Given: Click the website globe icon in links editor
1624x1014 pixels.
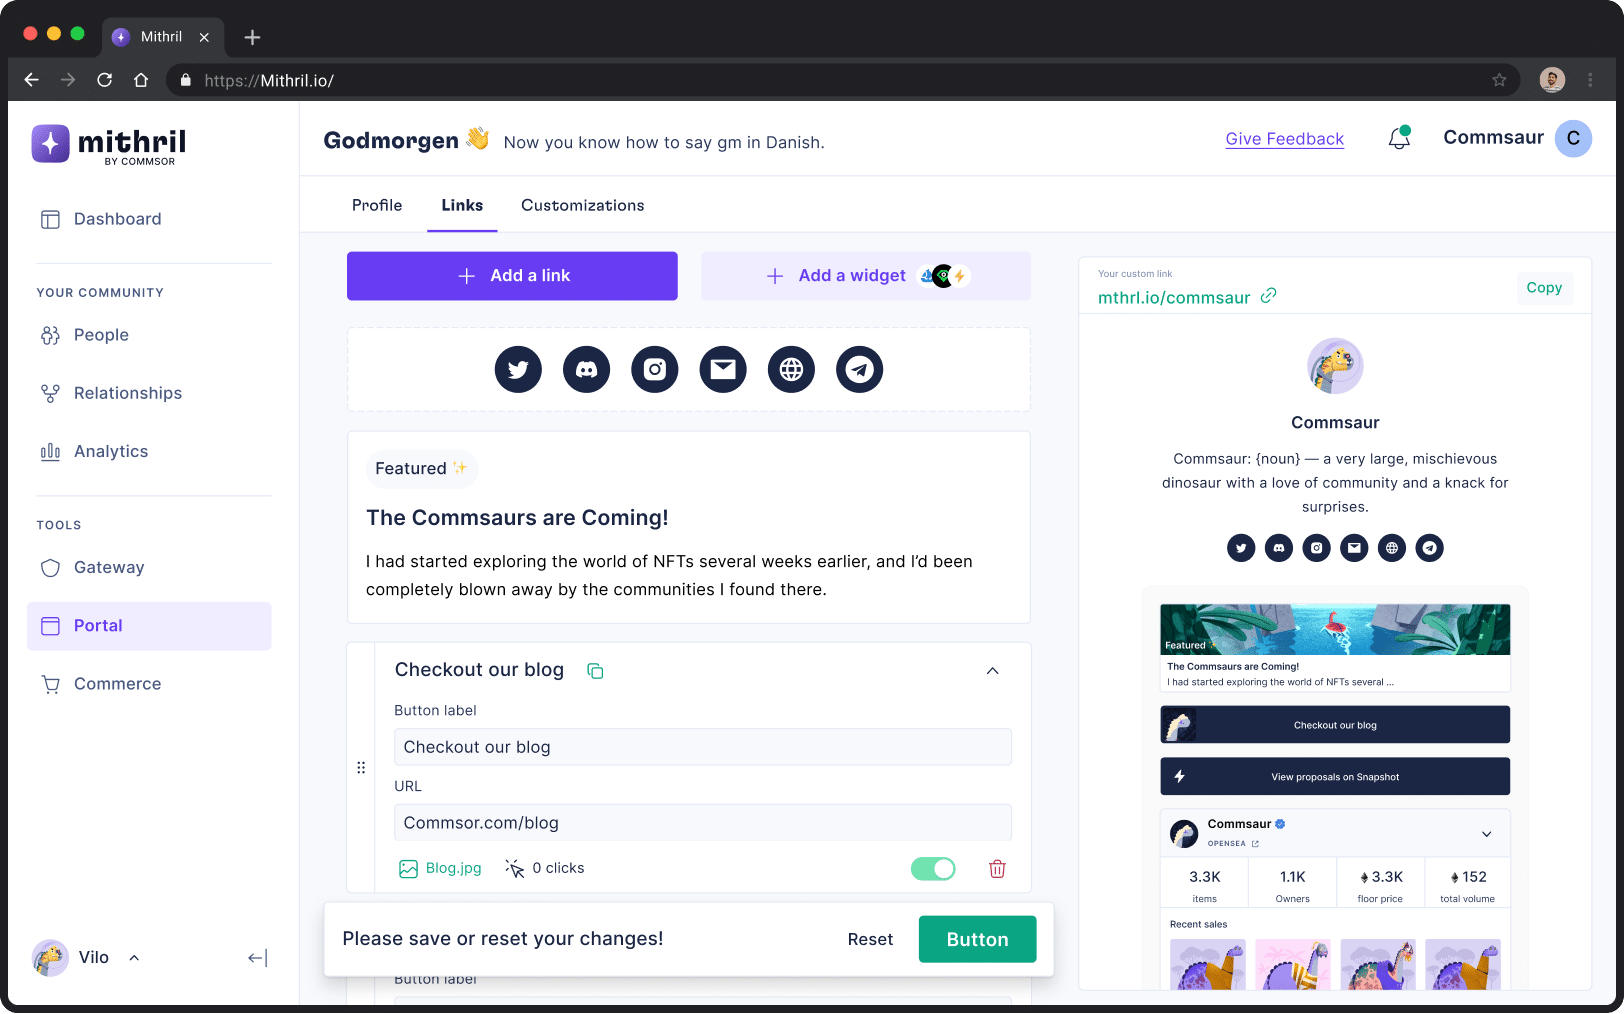Looking at the screenshot, I should (791, 370).
